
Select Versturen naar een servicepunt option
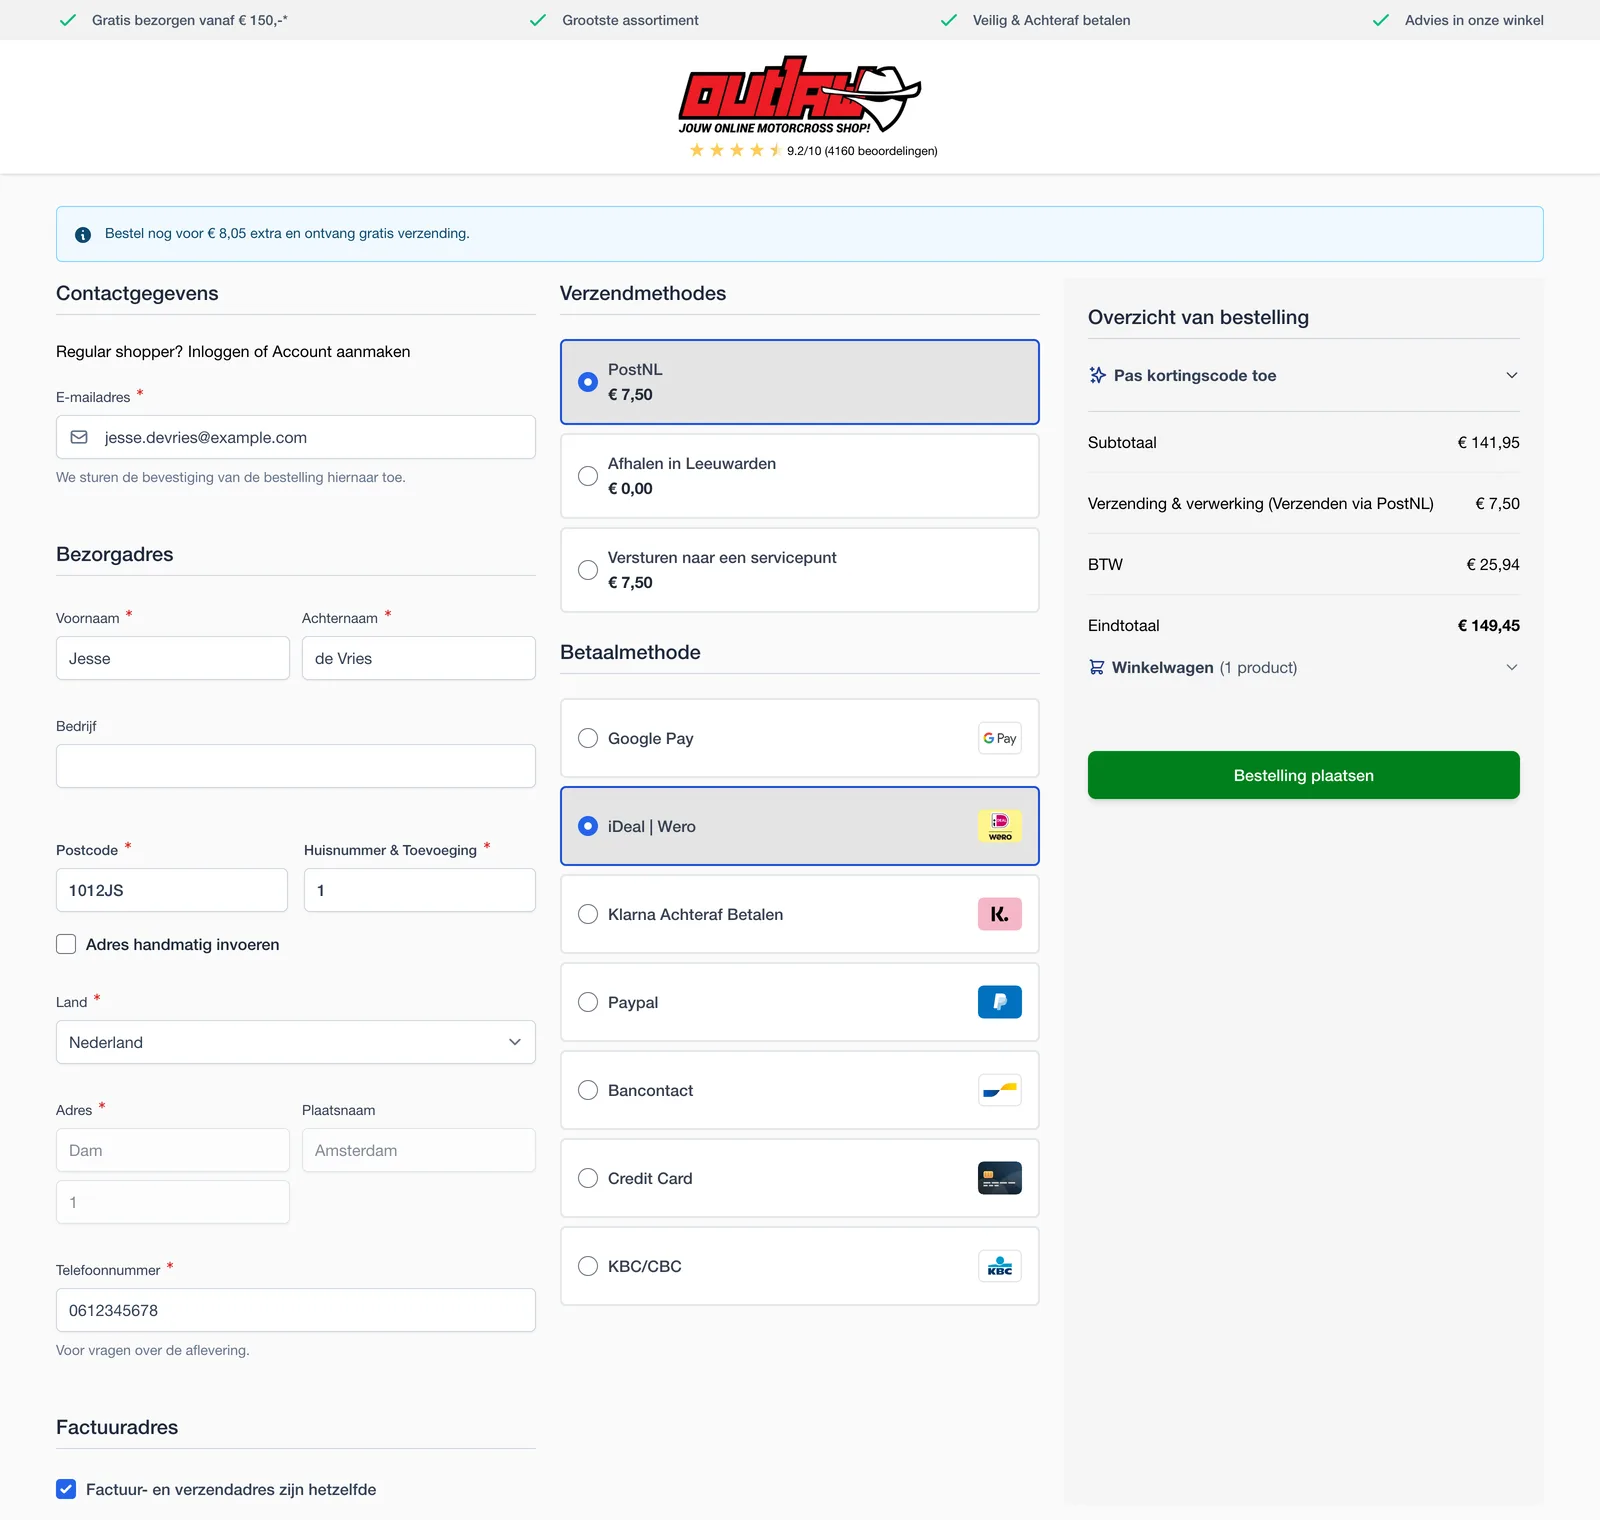pyautogui.click(x=800, y=570)
